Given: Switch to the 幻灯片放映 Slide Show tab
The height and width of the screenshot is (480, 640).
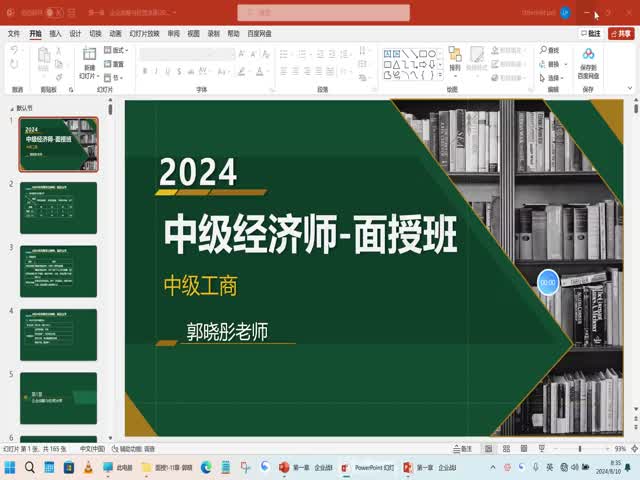Looking at the screenshot, I should pos(144,33).
